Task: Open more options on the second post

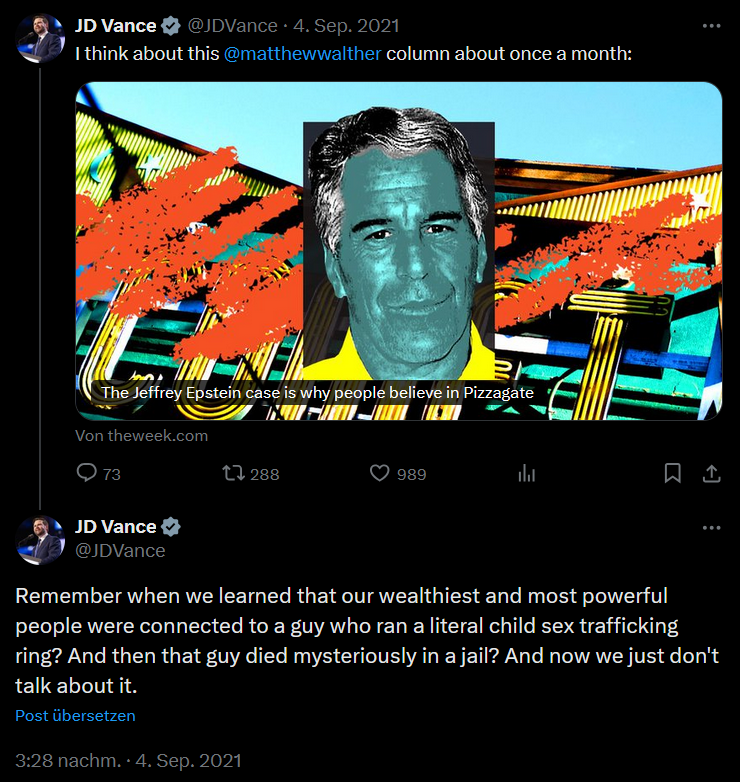Action: click(712, 528)
